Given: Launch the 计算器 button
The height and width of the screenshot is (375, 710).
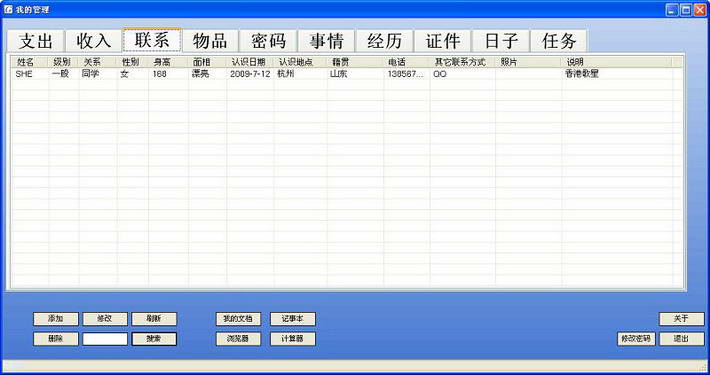Looking at the screenshot, I should click(293, 339).
